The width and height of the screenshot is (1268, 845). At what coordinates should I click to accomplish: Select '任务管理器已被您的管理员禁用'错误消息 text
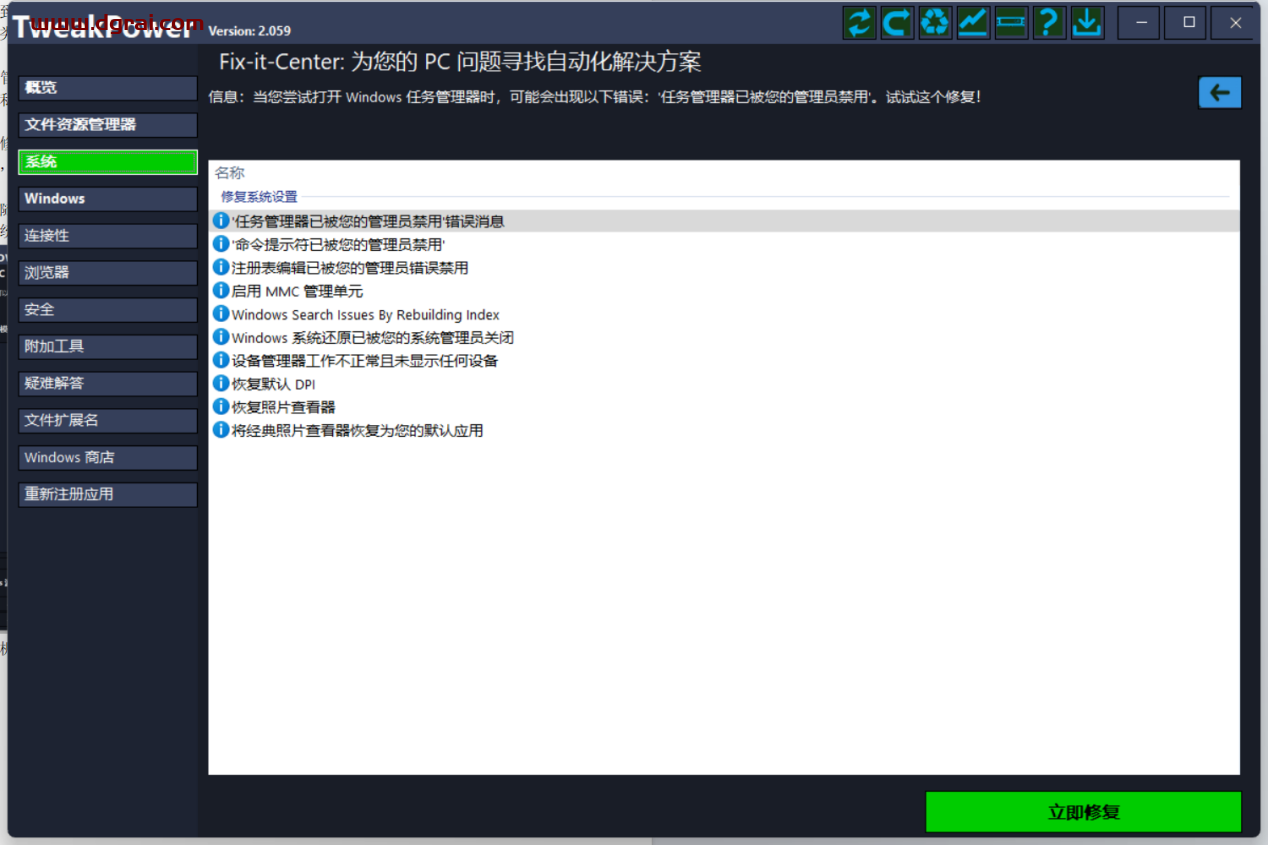368,221
